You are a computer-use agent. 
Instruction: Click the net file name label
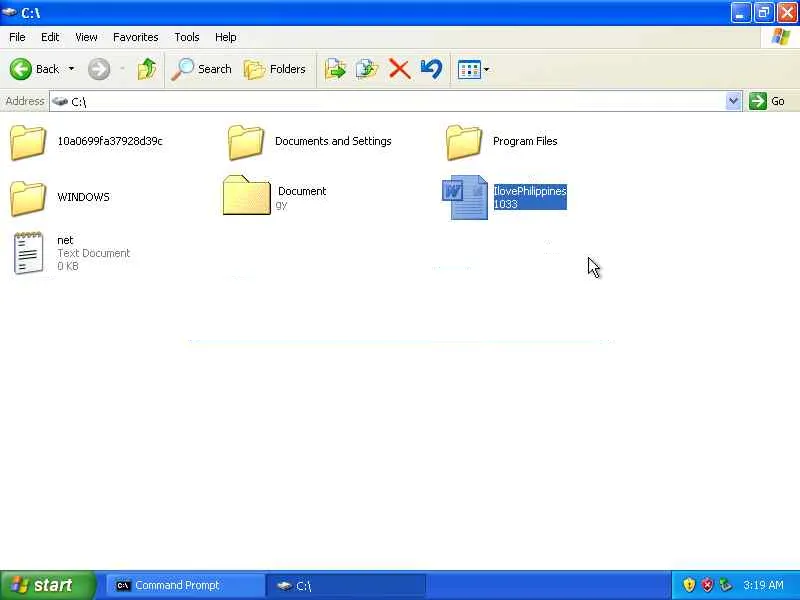[65, 240]
